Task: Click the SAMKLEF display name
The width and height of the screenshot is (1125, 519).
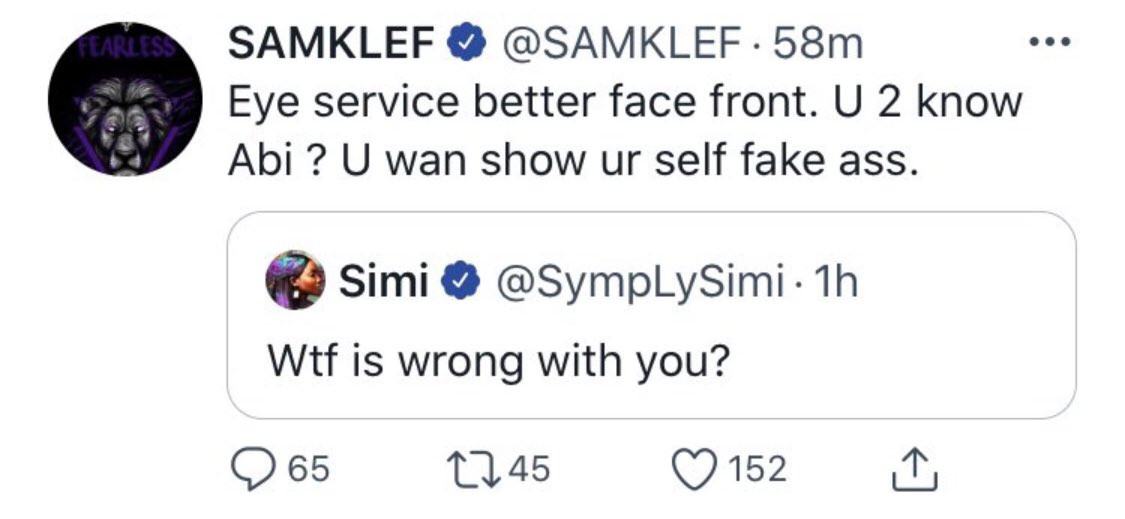Action: (332, 43)
